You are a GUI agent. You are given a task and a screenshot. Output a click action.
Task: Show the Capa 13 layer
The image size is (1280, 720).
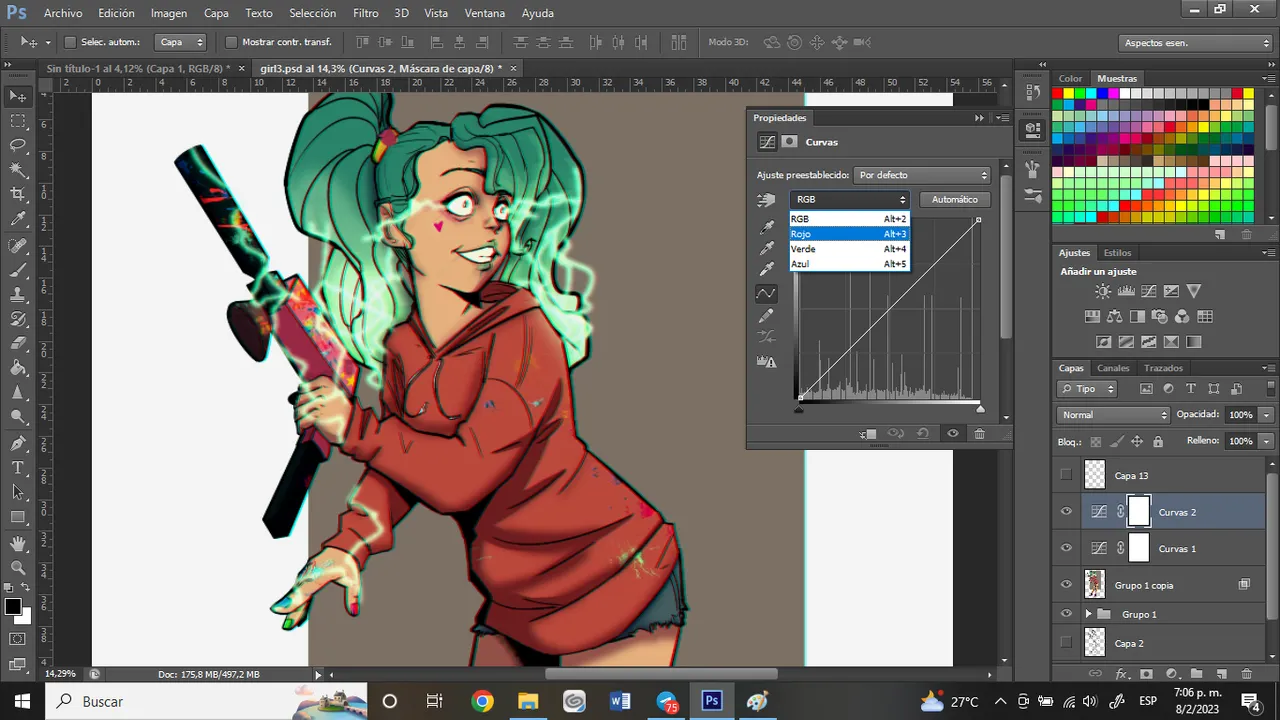(1066, 475)
